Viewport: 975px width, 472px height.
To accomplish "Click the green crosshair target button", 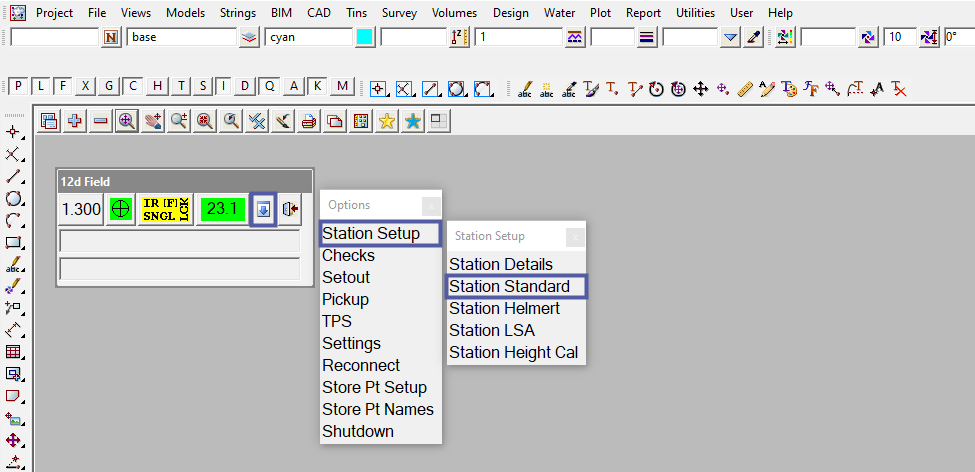I will 120,210.
